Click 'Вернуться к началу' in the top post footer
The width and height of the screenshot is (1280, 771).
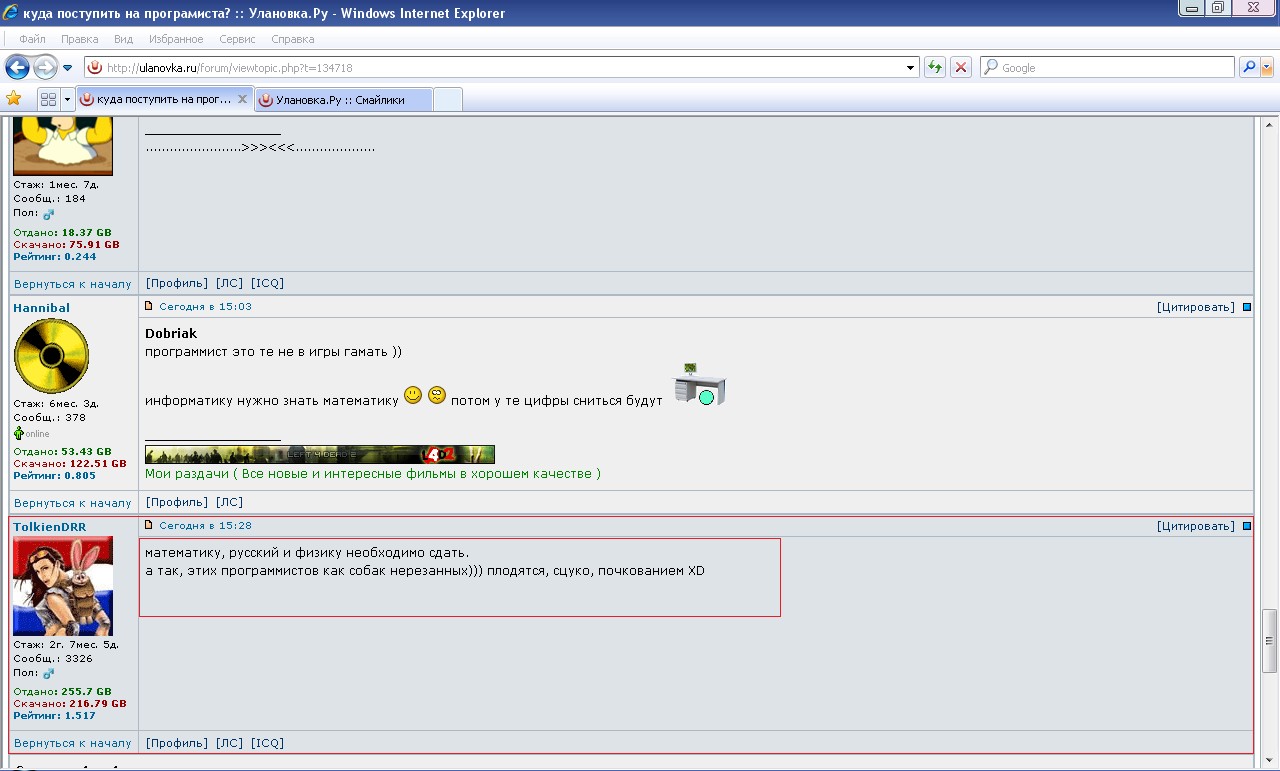click(73, 284)
